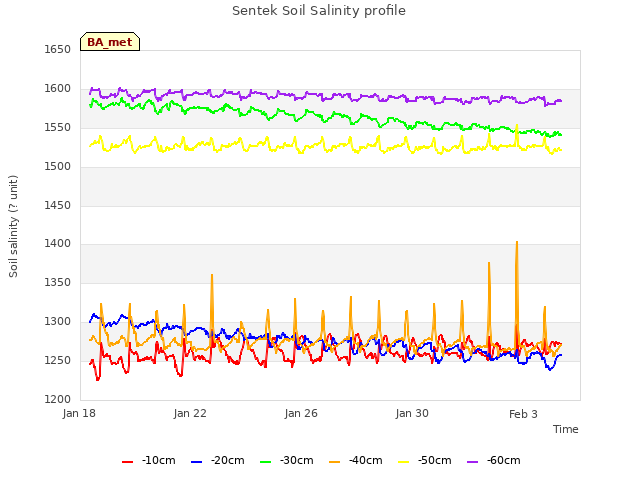Click the 1400 y-axis tick label
The width and height of the screenshot is (640, 480).
point(58,244)
